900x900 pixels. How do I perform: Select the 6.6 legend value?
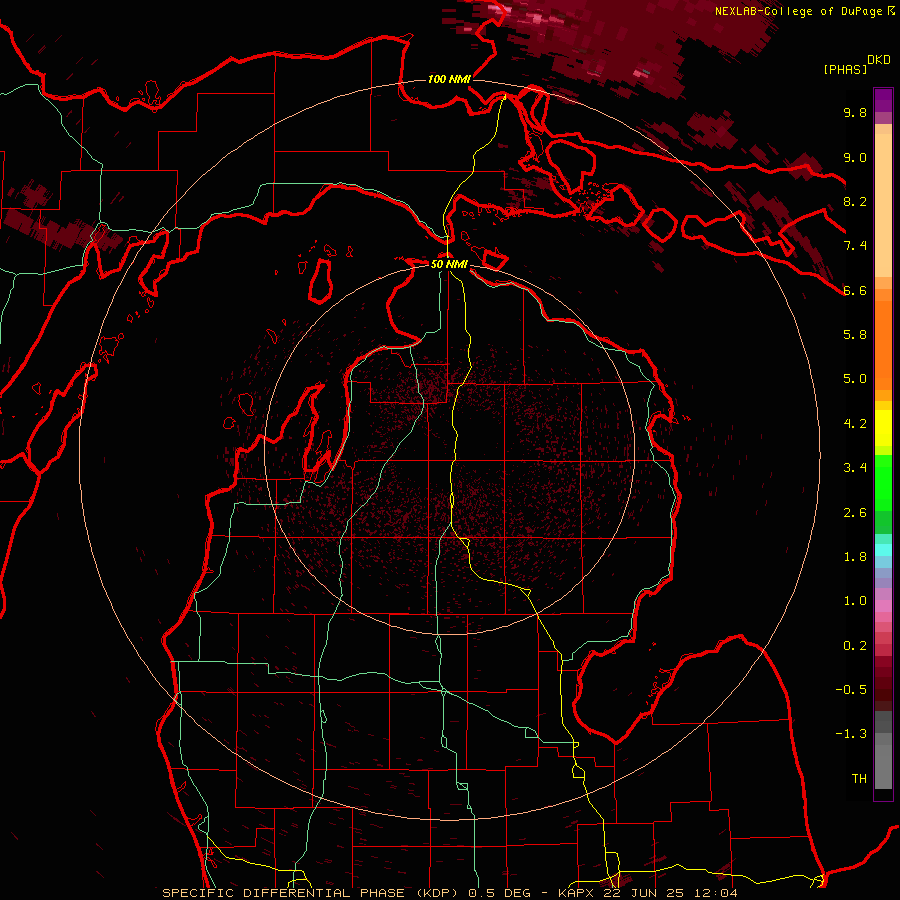tap(855, 290)
